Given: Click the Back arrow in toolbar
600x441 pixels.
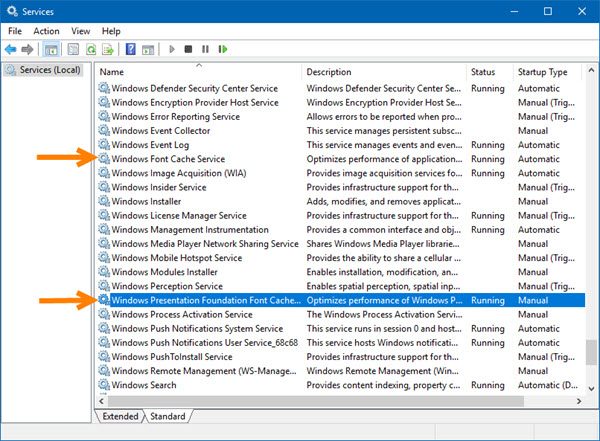Looking at the screenshot, I should [x=12, y=48].
